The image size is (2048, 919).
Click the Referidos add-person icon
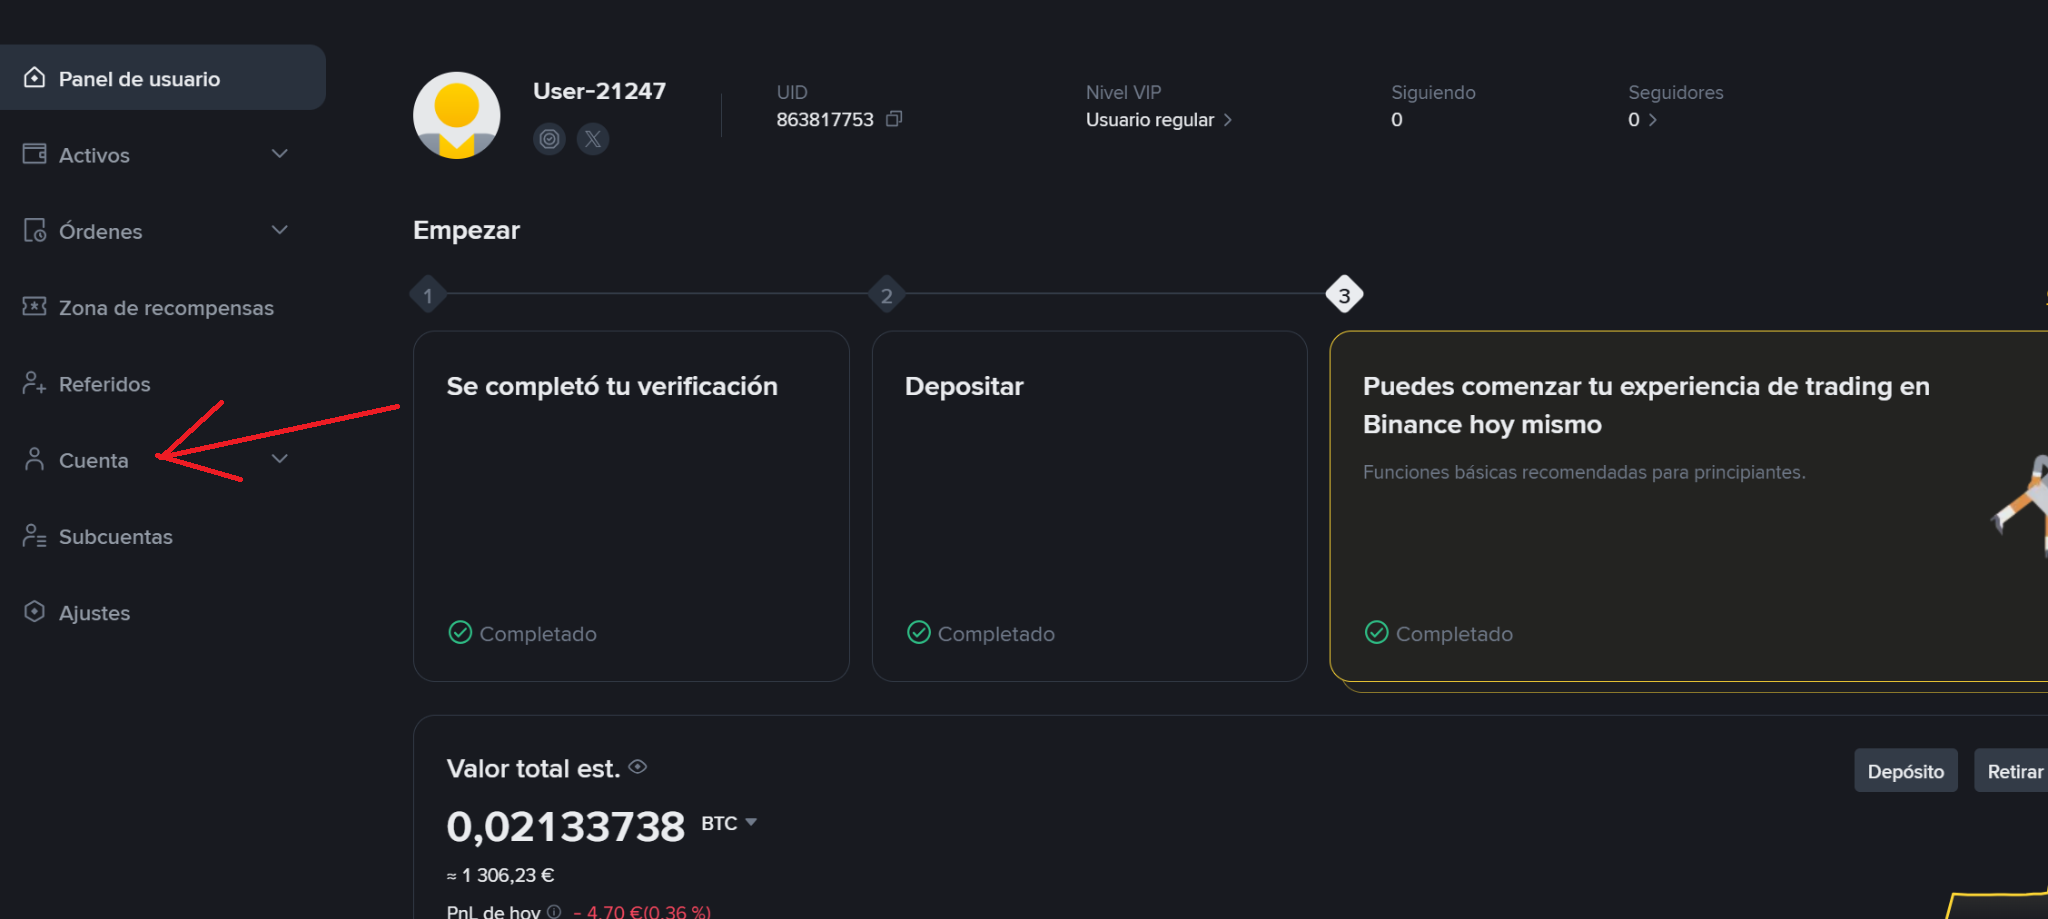pos(35,383)
